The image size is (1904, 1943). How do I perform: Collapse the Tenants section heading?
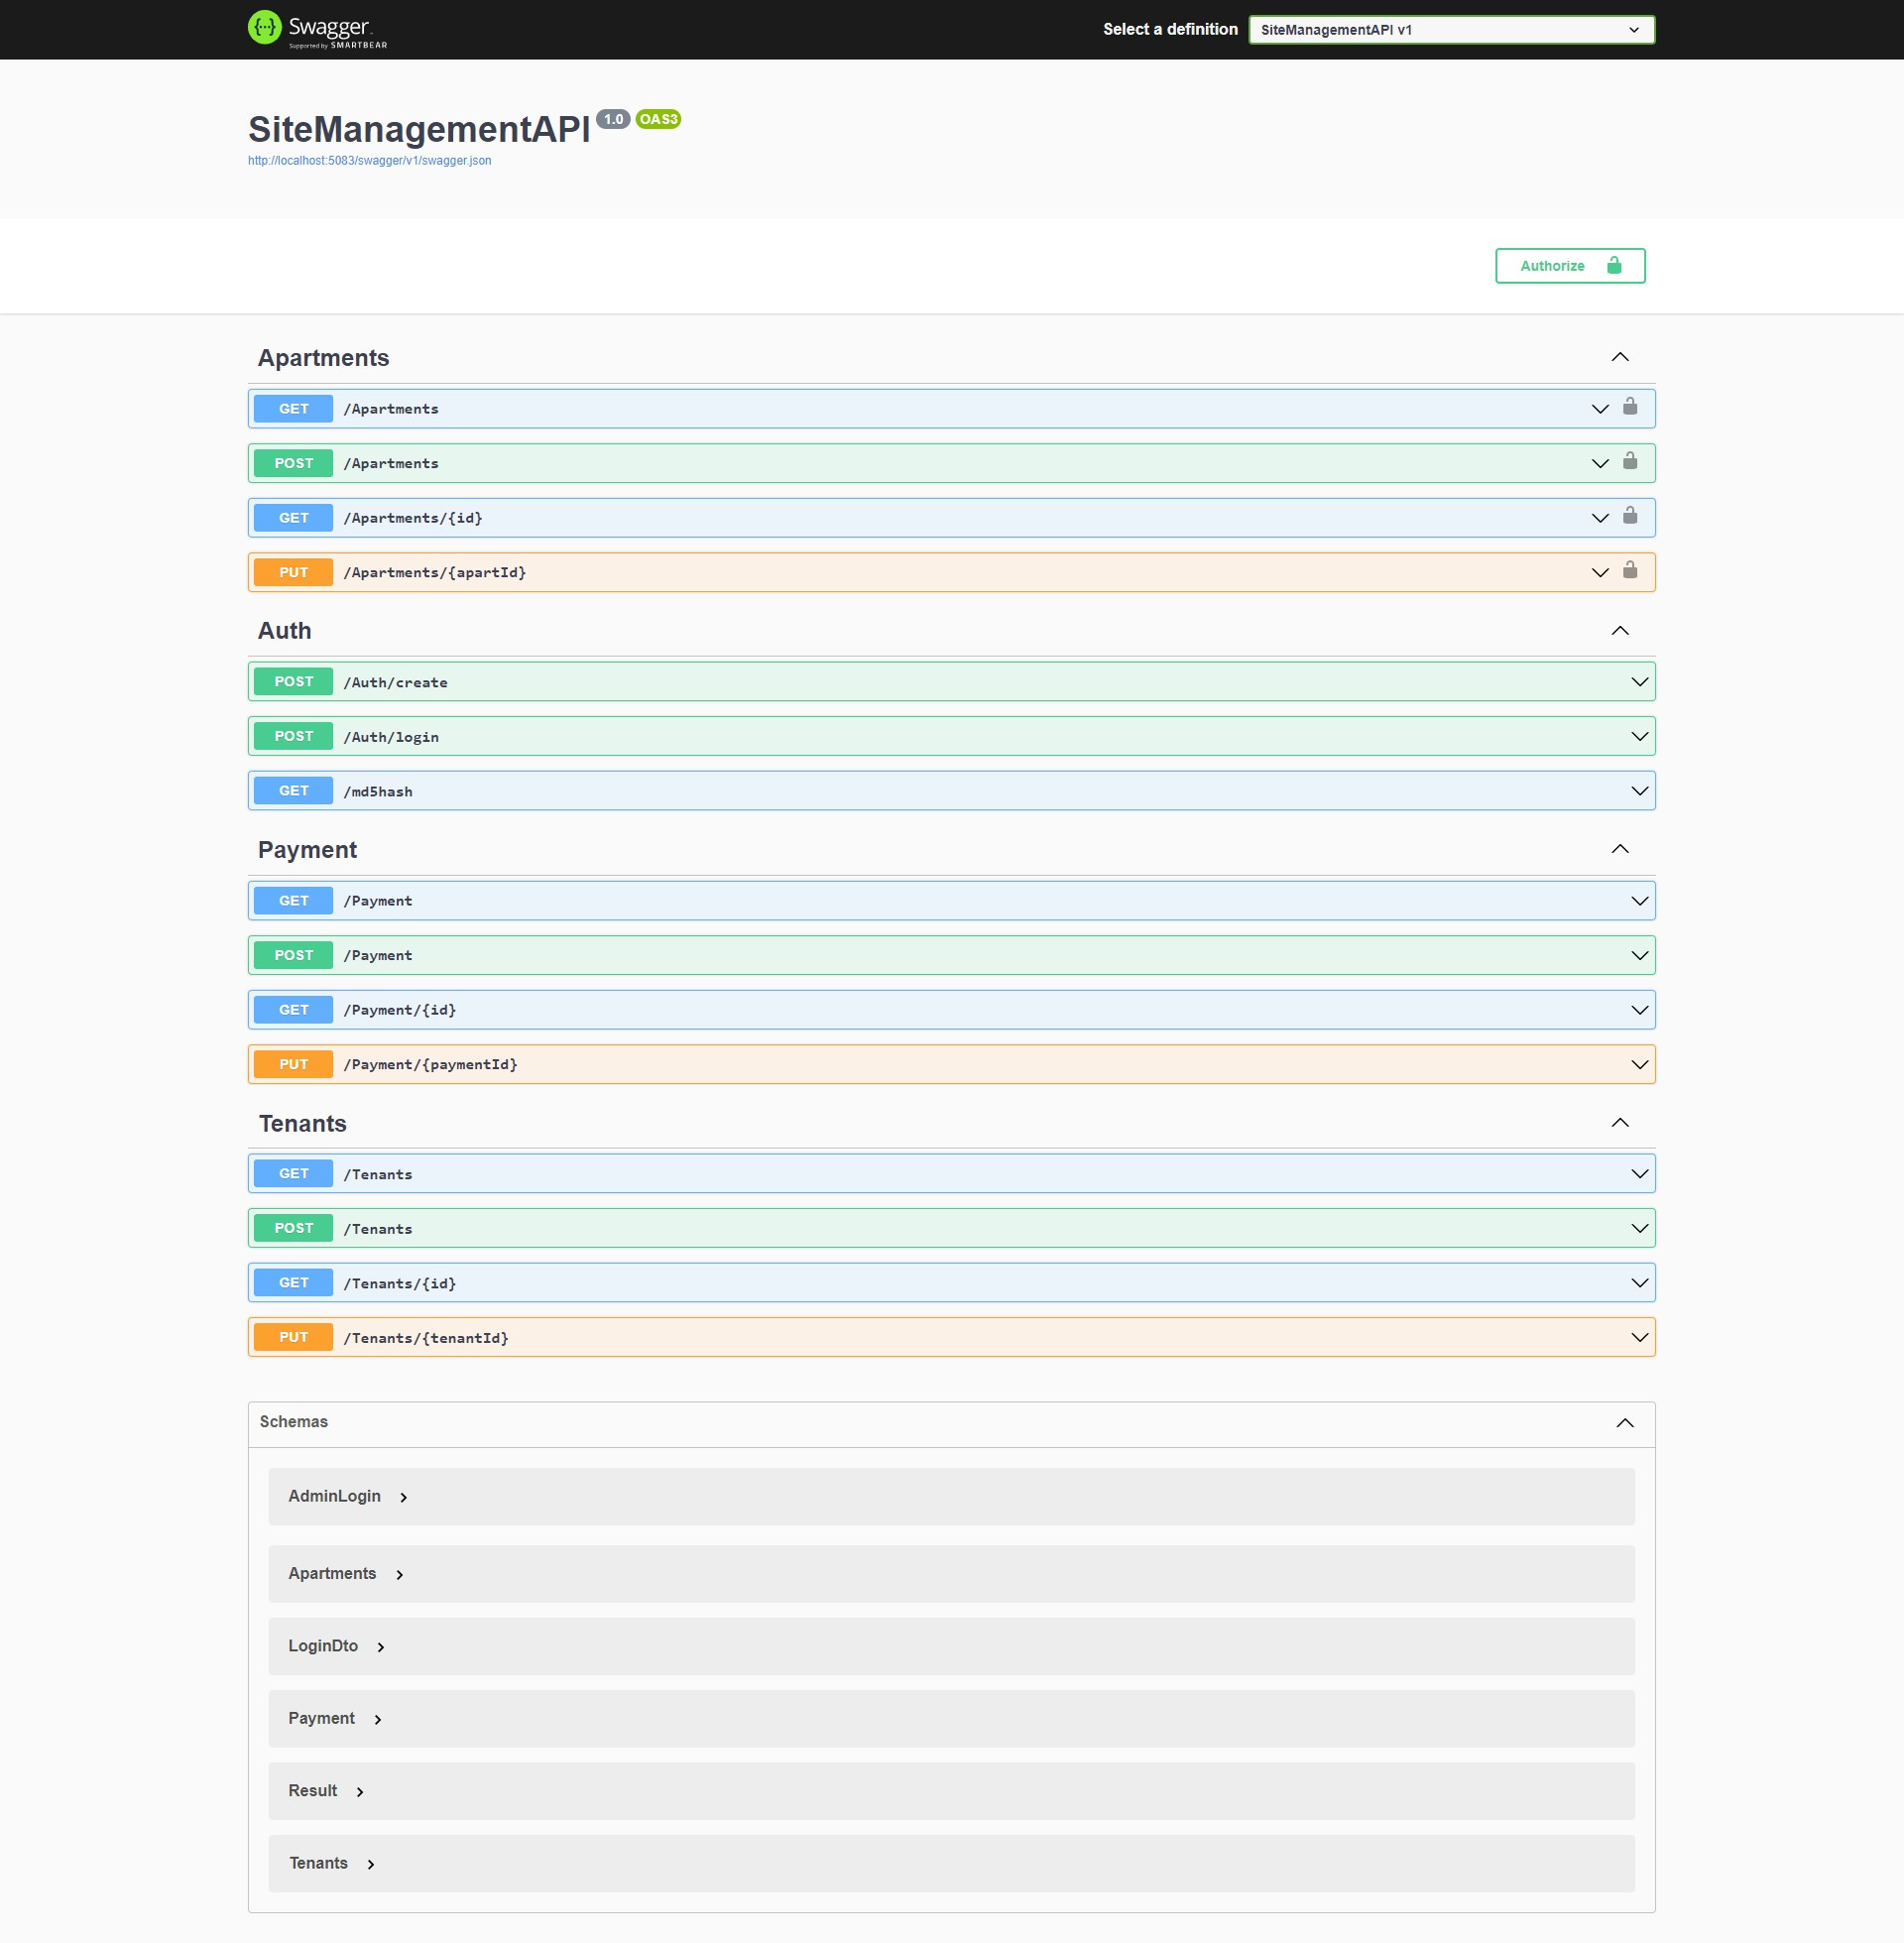click(x=302, y=1124)
